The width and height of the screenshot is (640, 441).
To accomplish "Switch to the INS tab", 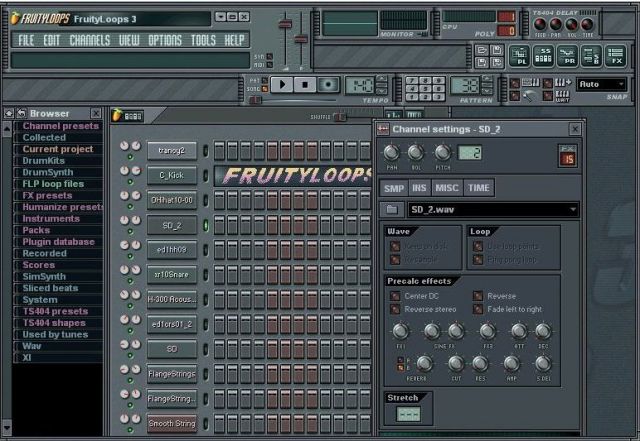I will click(419, 188).
